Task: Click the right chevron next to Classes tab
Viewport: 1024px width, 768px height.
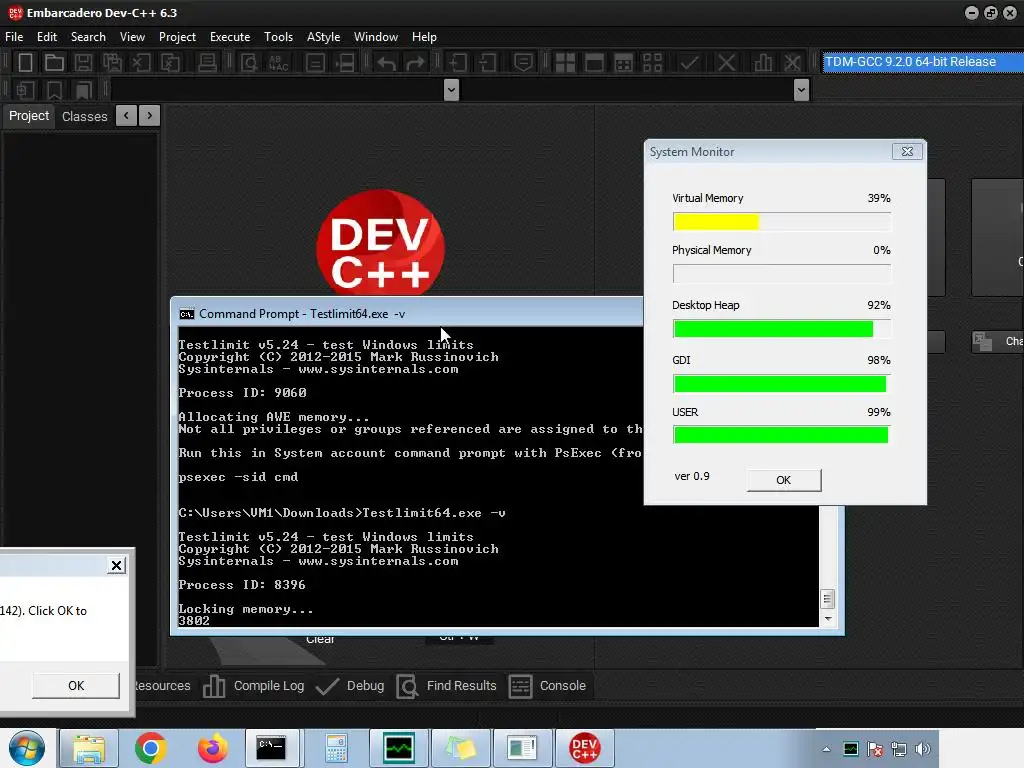Action: tap(150, 116)
